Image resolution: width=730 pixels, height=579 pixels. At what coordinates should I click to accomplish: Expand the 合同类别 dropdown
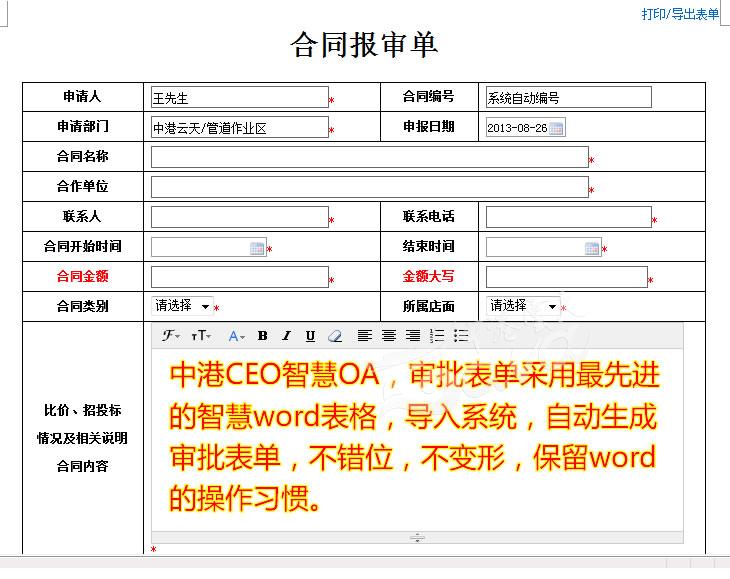(182, 306)
